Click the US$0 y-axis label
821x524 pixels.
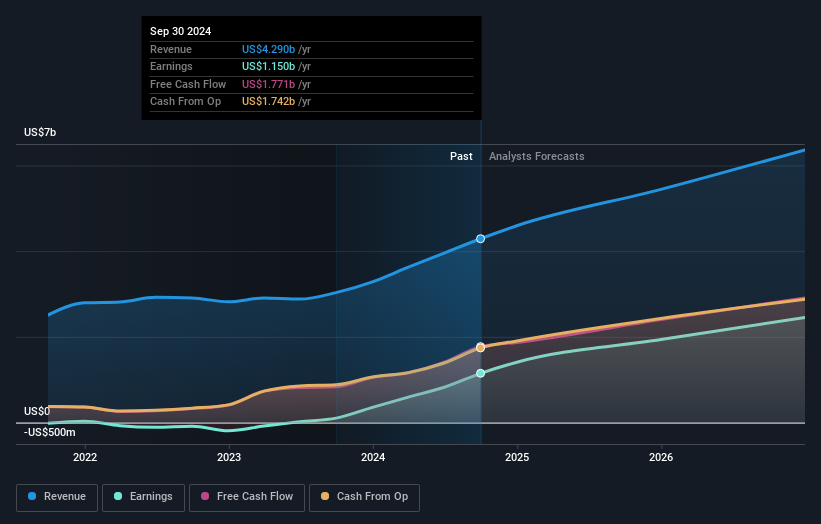click(37, 411)
